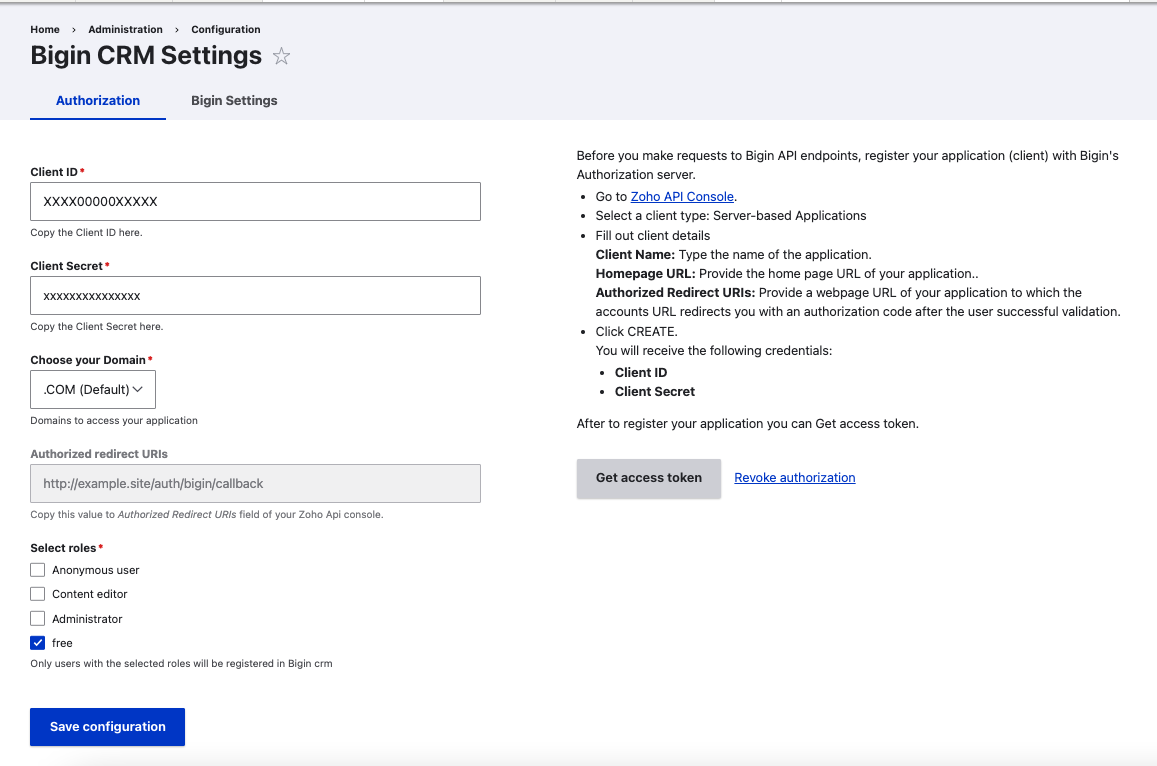
Task: Click the domain dropdown chevron arrow
Action: (138, 390)
